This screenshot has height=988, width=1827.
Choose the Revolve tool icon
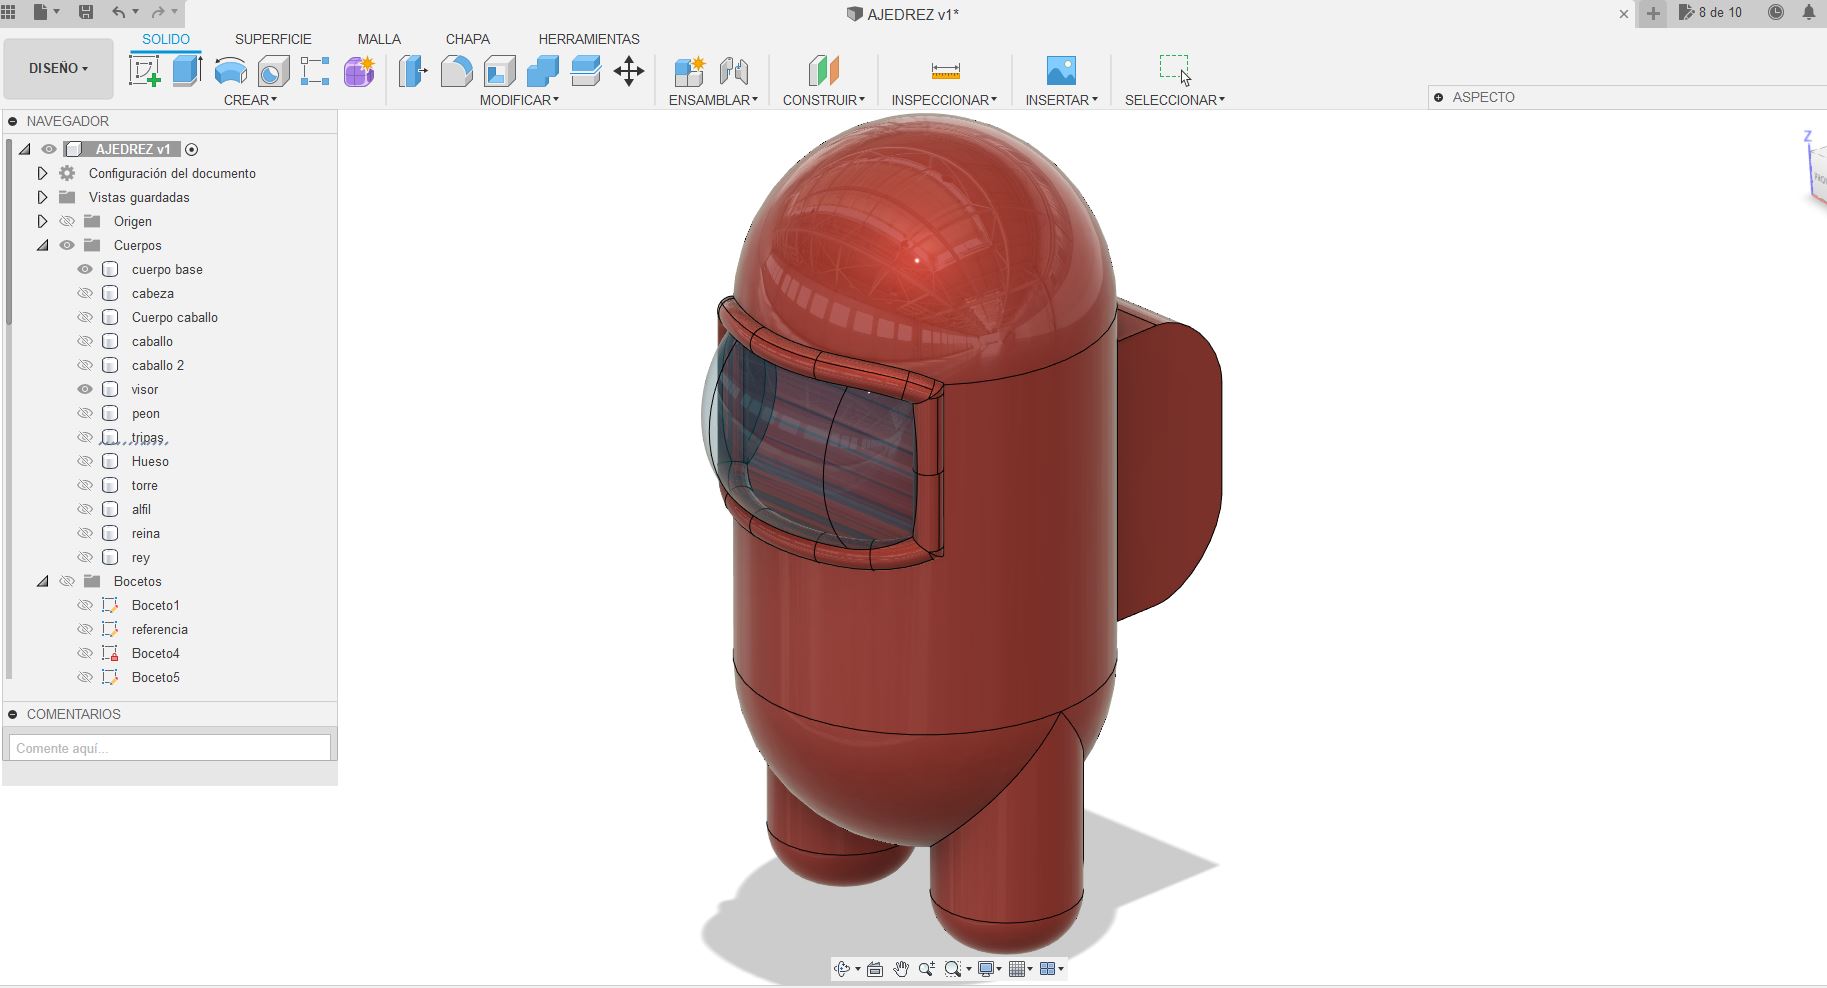(x=231, y=71)
